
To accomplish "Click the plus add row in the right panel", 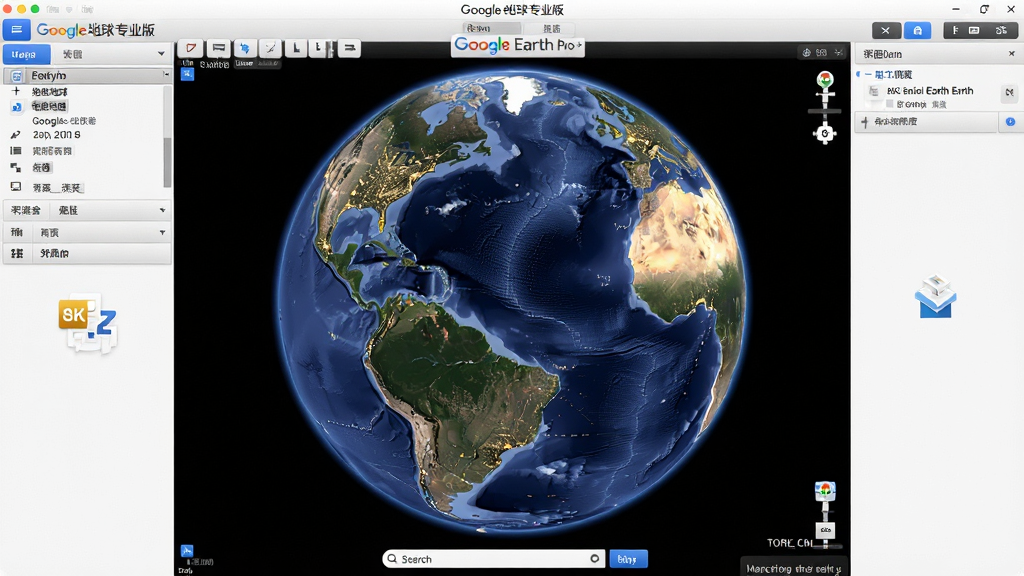I will [x=926, y=122].
